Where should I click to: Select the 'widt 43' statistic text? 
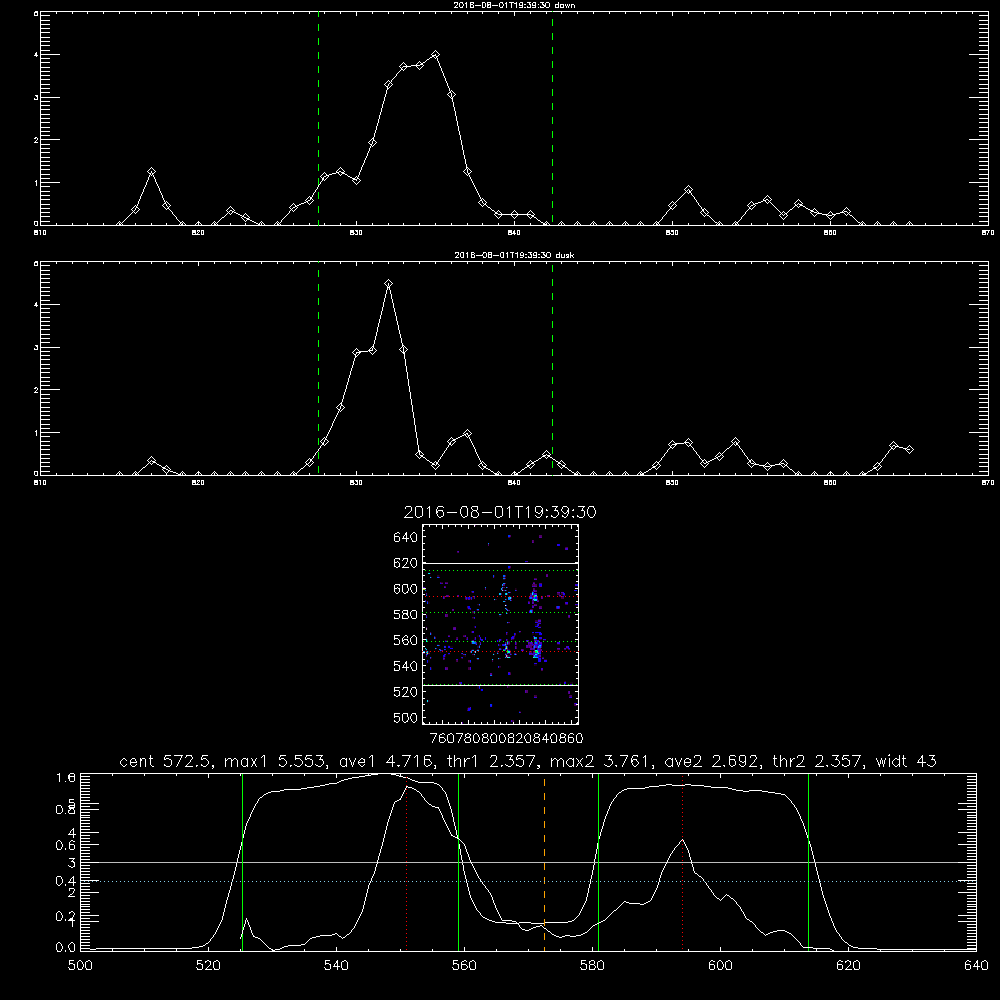point(906,761)
